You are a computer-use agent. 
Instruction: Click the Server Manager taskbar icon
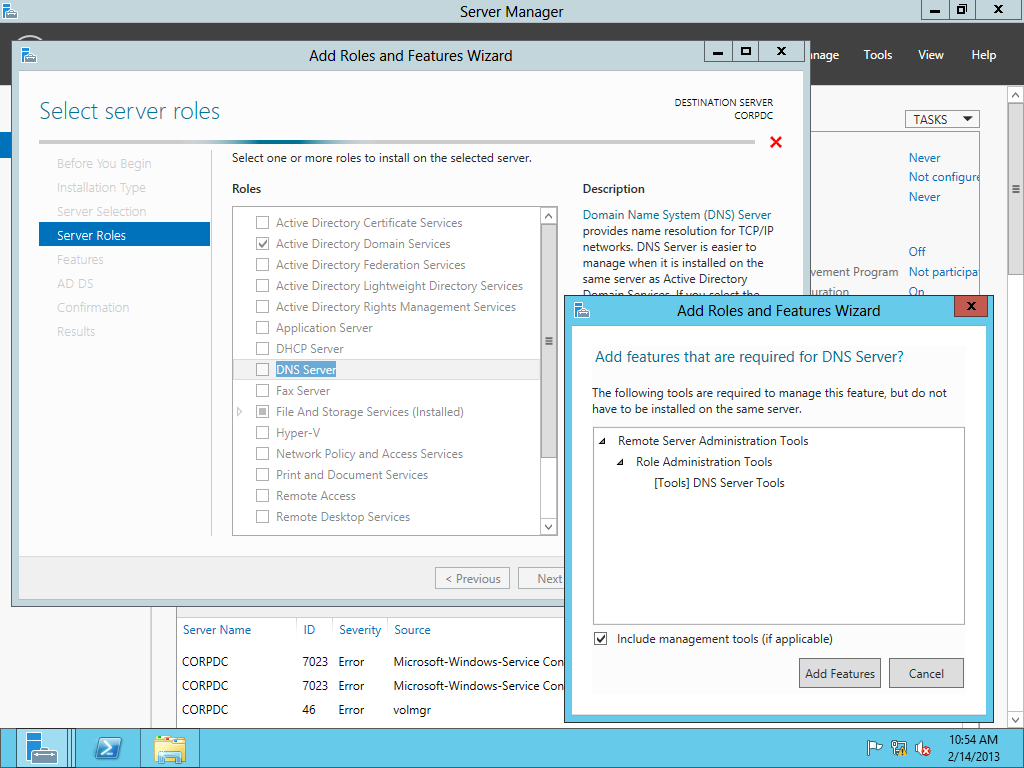(42, 748)
